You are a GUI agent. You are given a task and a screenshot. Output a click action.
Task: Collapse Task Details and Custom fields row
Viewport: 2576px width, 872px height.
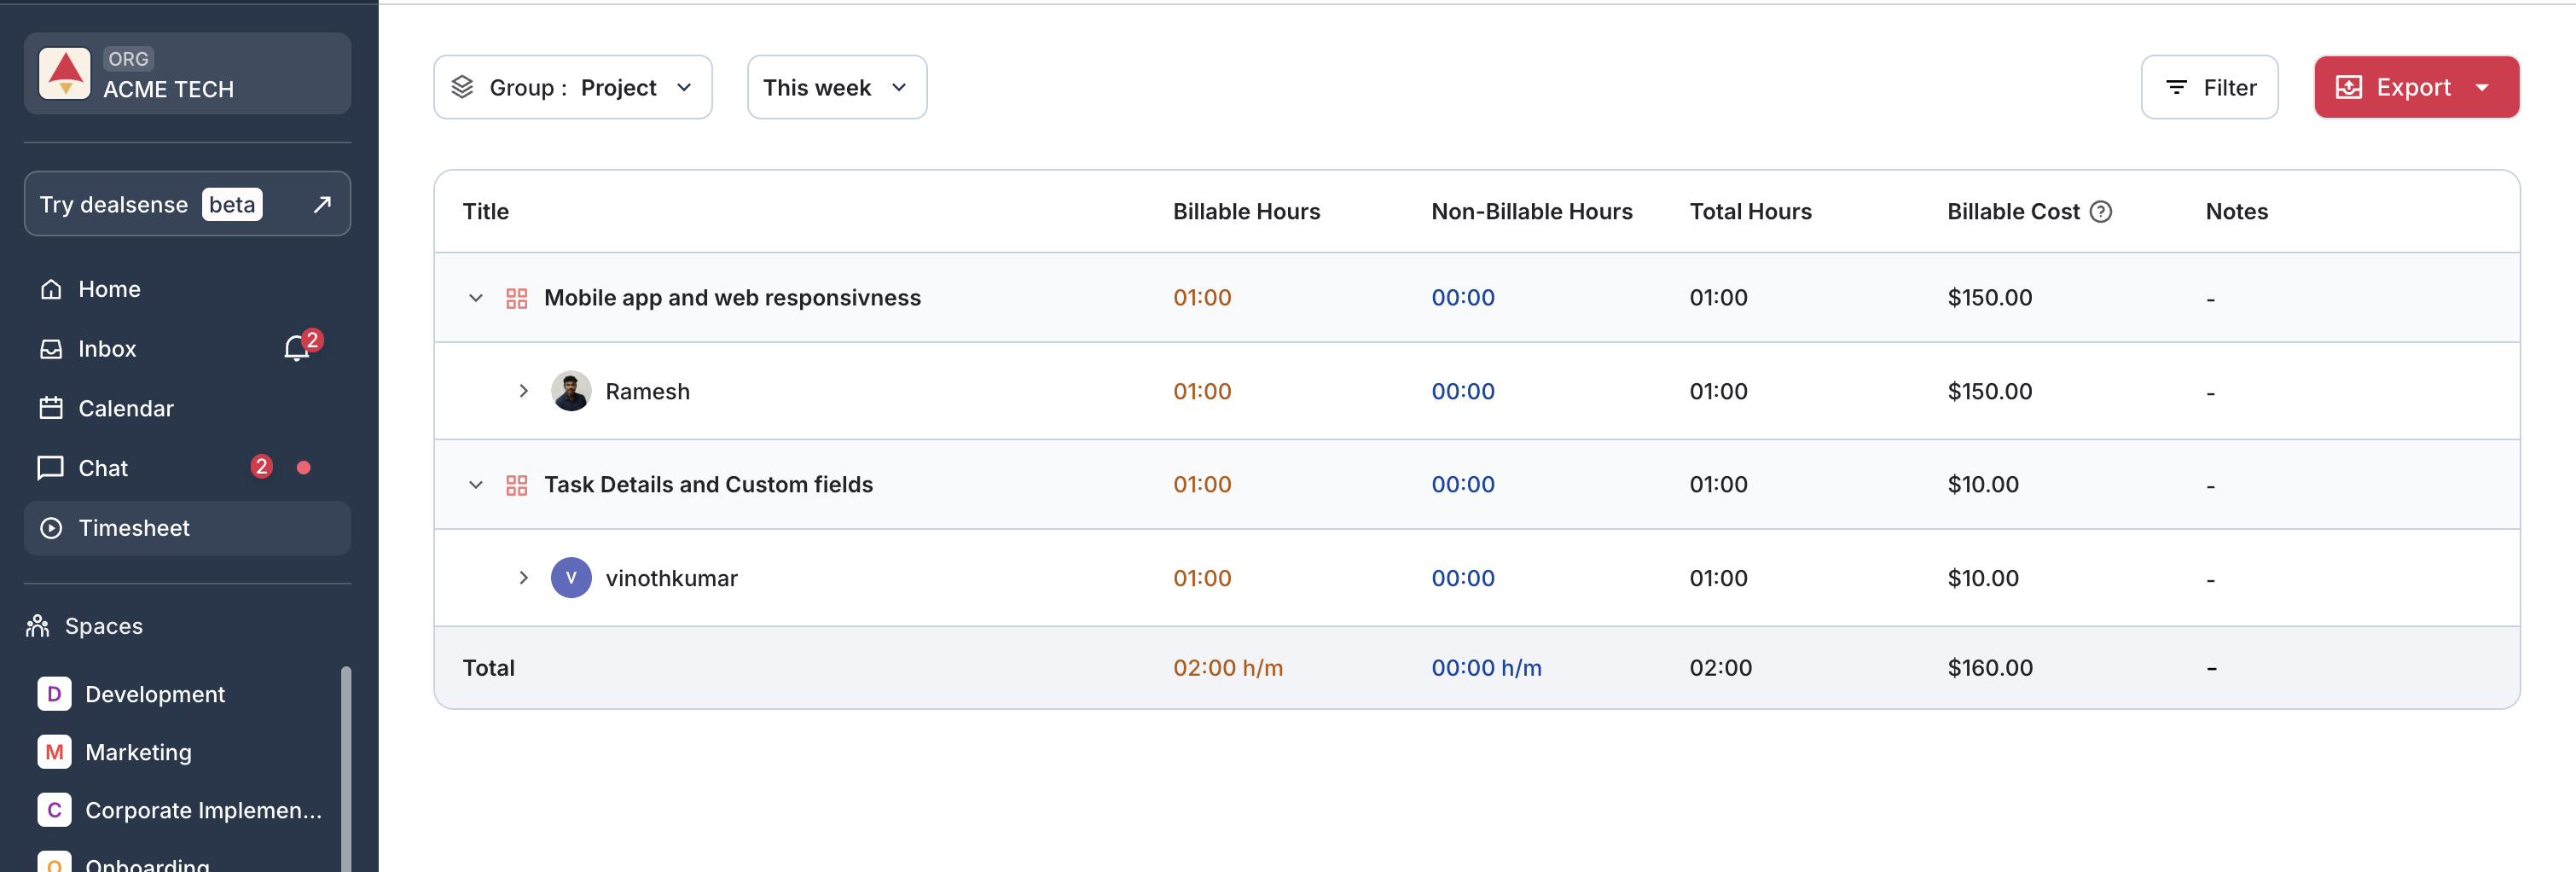476,485
